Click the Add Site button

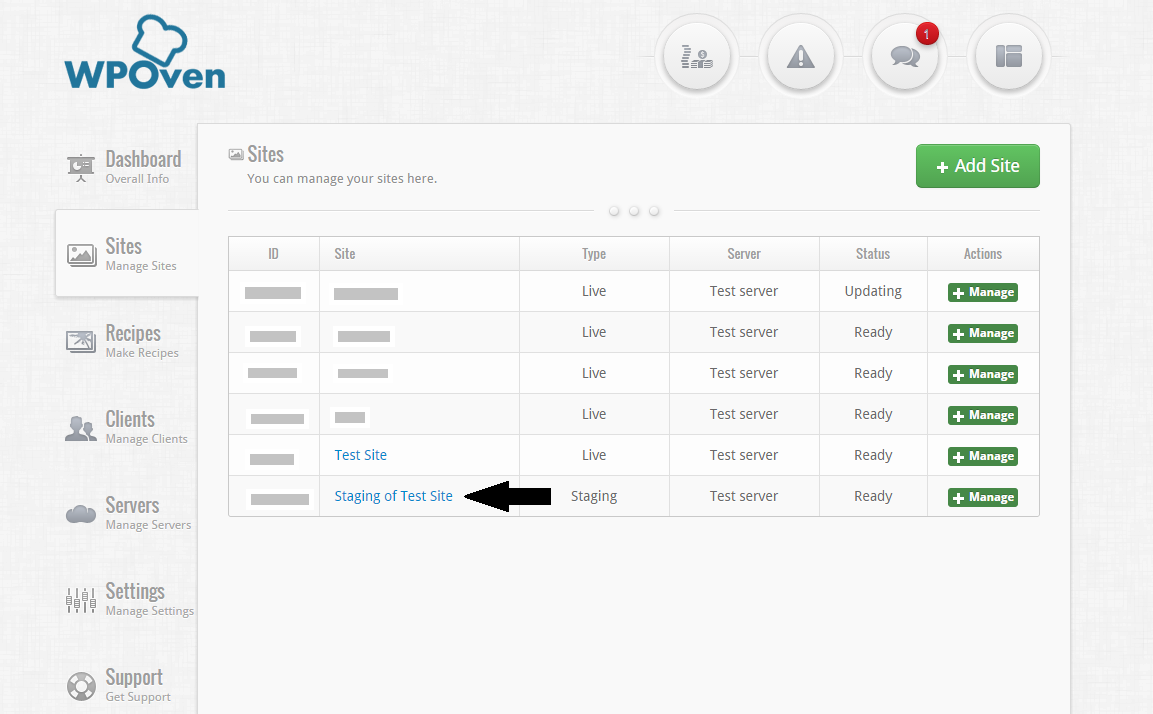pyautogui.click(x=977, y=166)
